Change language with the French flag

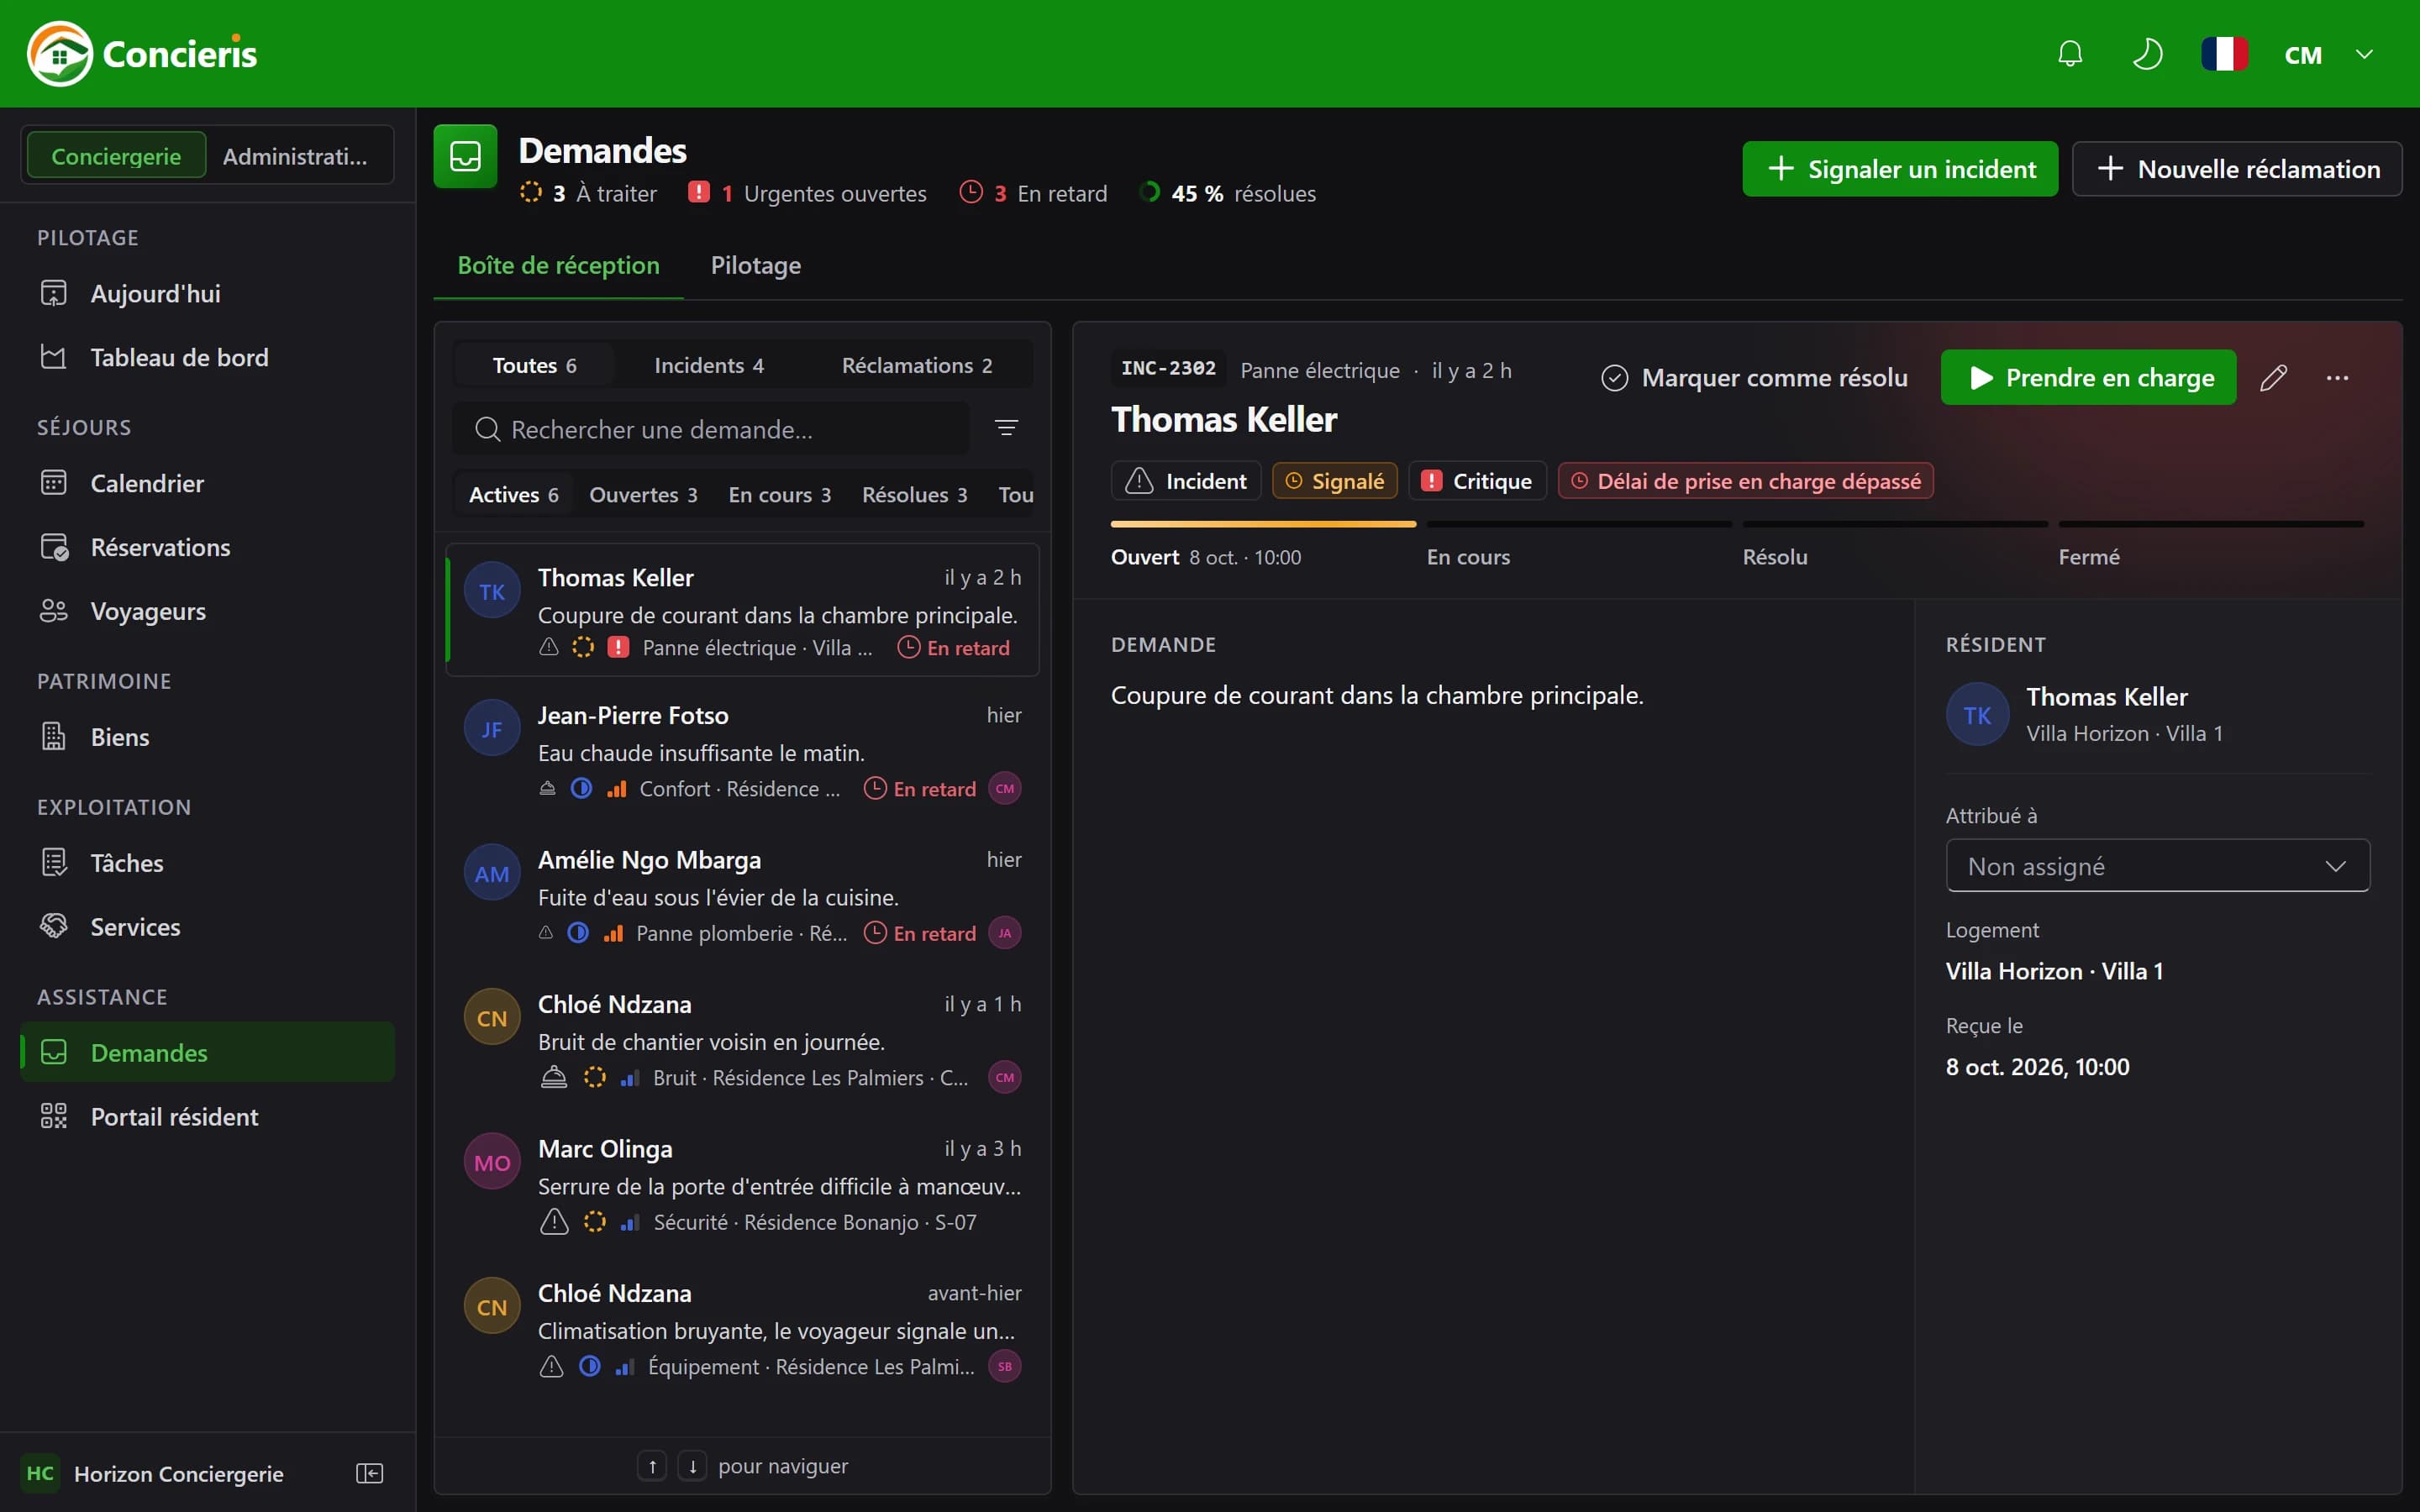click(2224, 54)
